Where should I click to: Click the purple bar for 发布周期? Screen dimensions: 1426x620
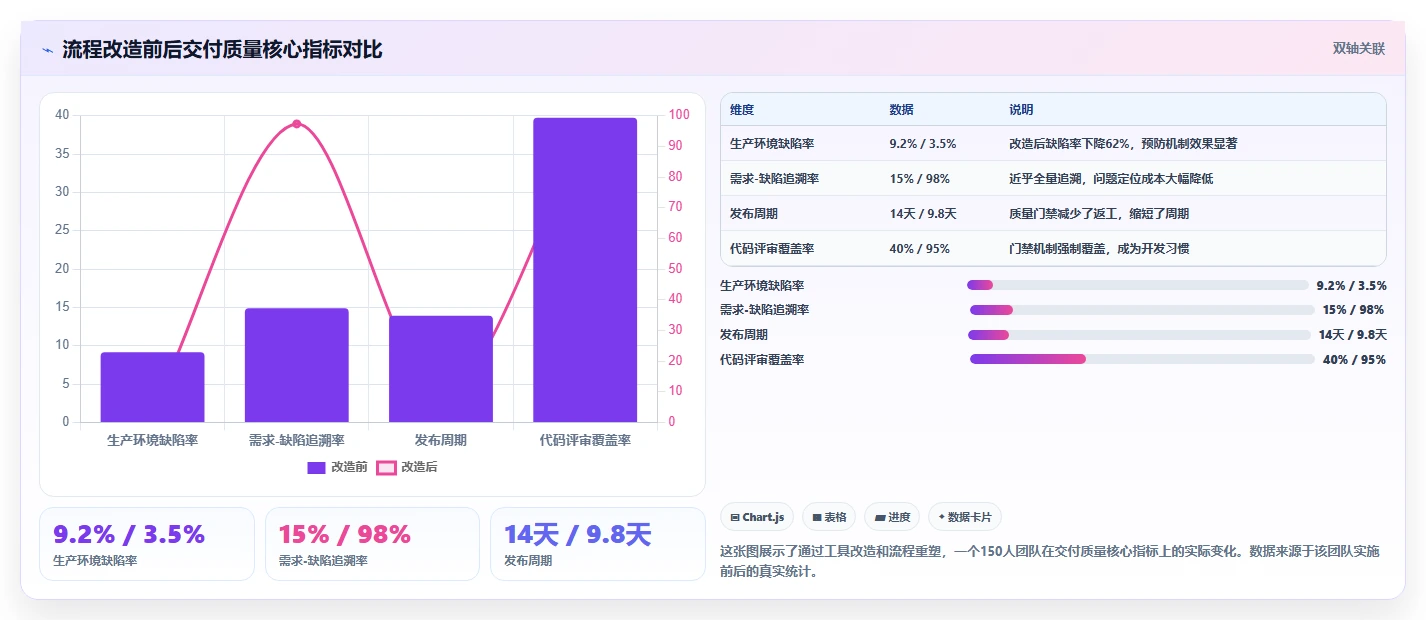[x=441, y=369]
